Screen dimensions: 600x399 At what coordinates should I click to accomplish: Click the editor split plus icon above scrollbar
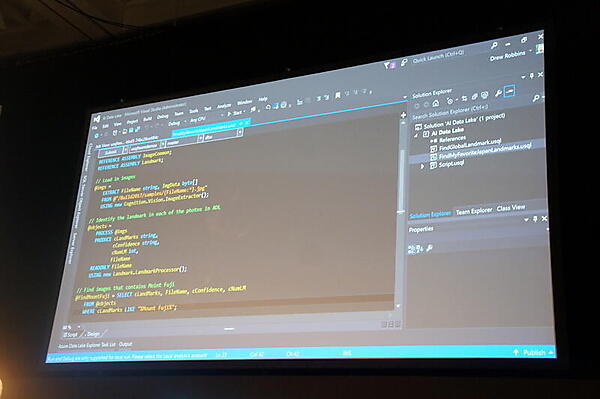[403, 115]
